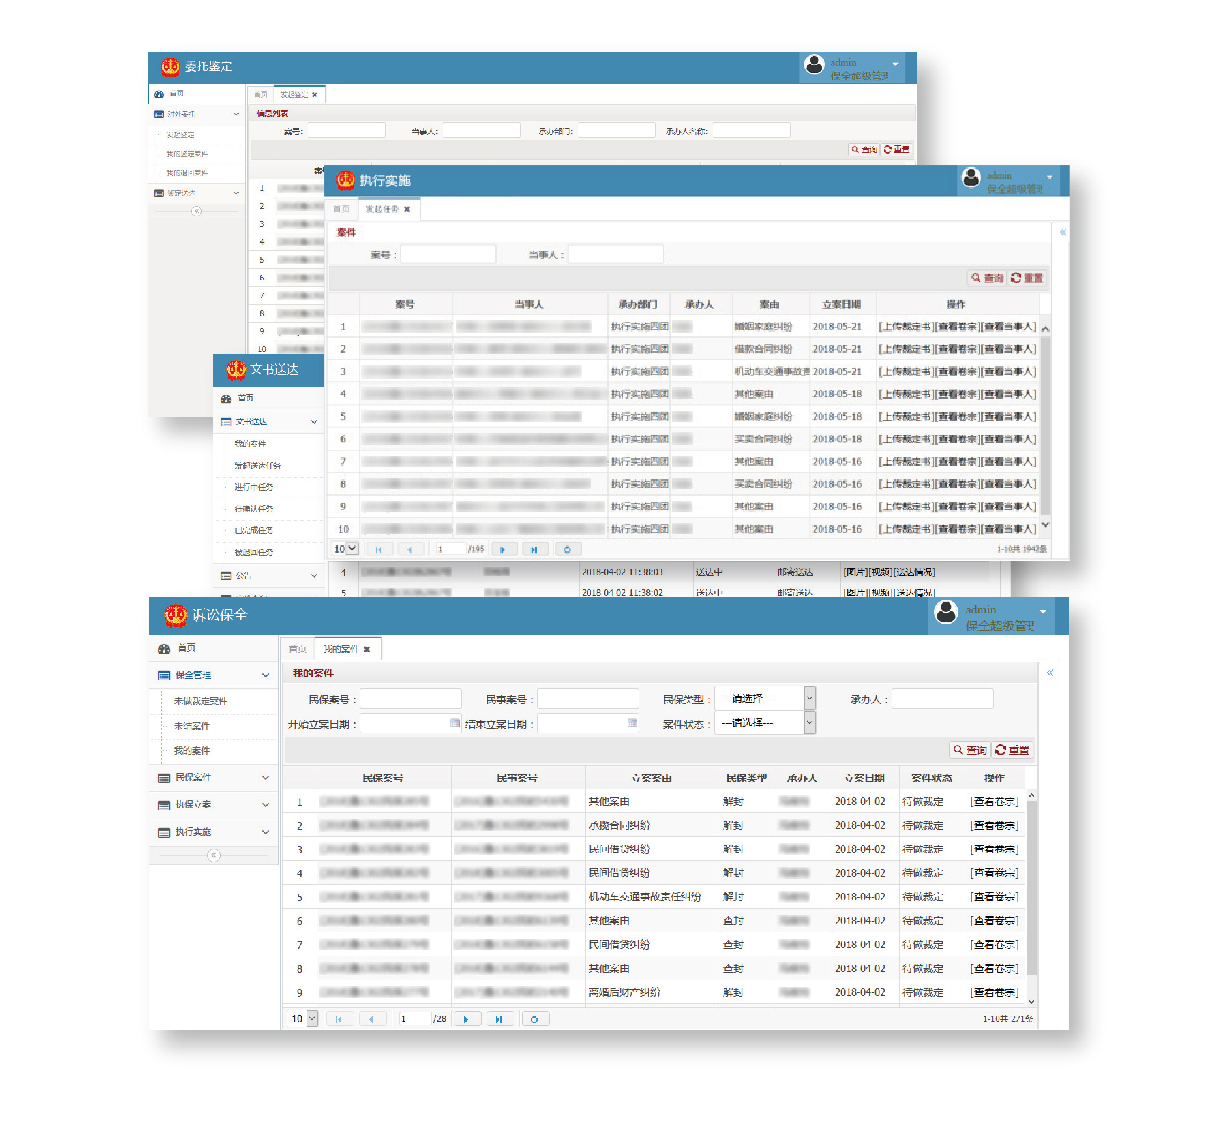This screenshot has height=1129, width=1218.
Task: Select 已完成任务 in 文书送达 sidebar
Action: click(254, 530)
